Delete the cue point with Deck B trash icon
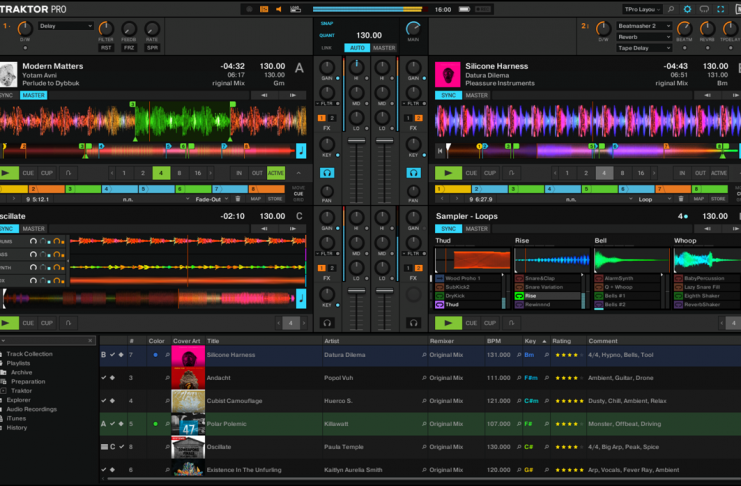 tap(681, 199)
